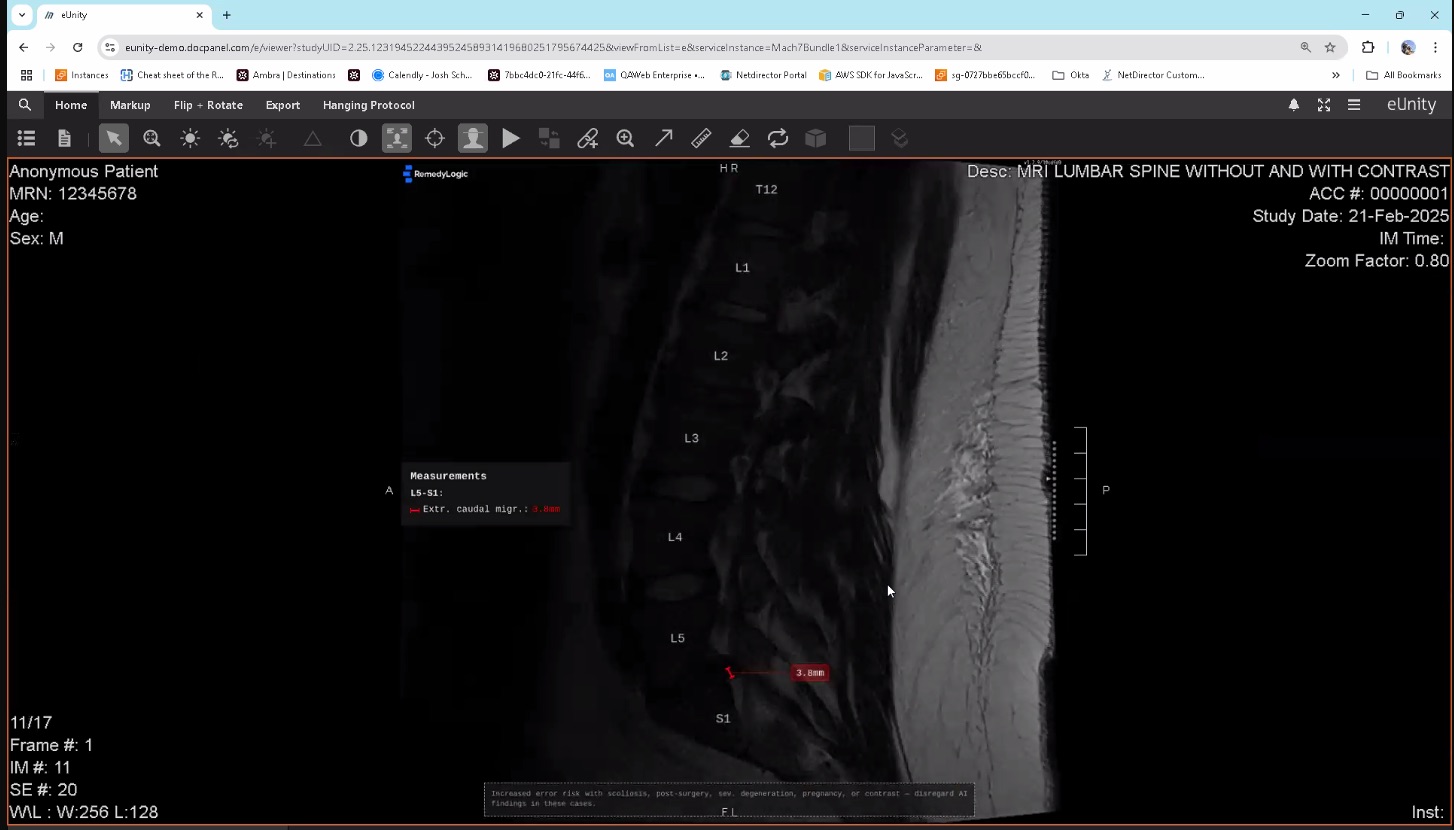Click the window level presets sun icon
The image size is (1454, 830).
[x=228, y=139]
